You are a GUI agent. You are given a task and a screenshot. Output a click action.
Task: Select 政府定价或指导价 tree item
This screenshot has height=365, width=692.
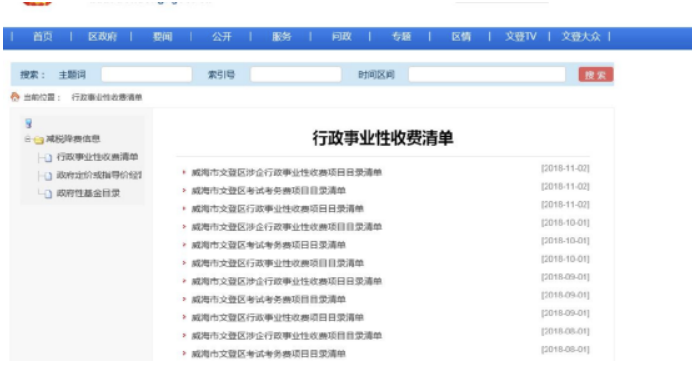99,175
